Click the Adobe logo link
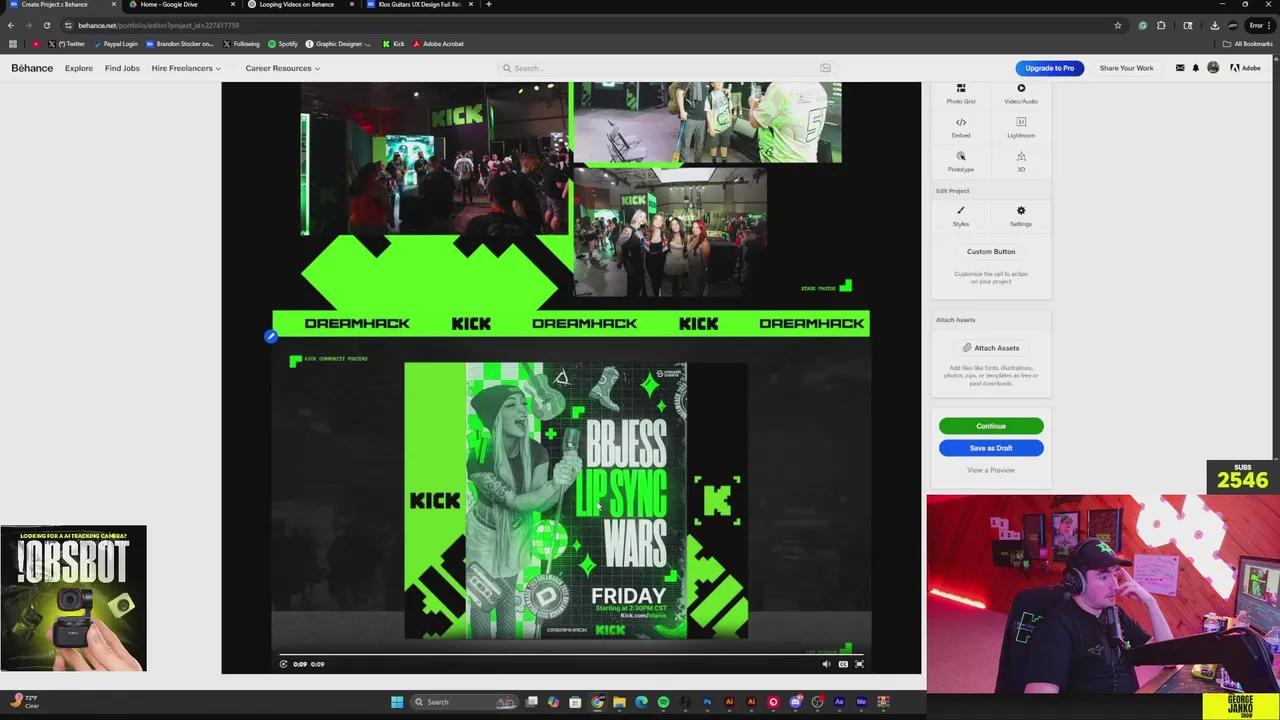The image size is (1280, 720). pyautogui.click(x=1245, y=68)
